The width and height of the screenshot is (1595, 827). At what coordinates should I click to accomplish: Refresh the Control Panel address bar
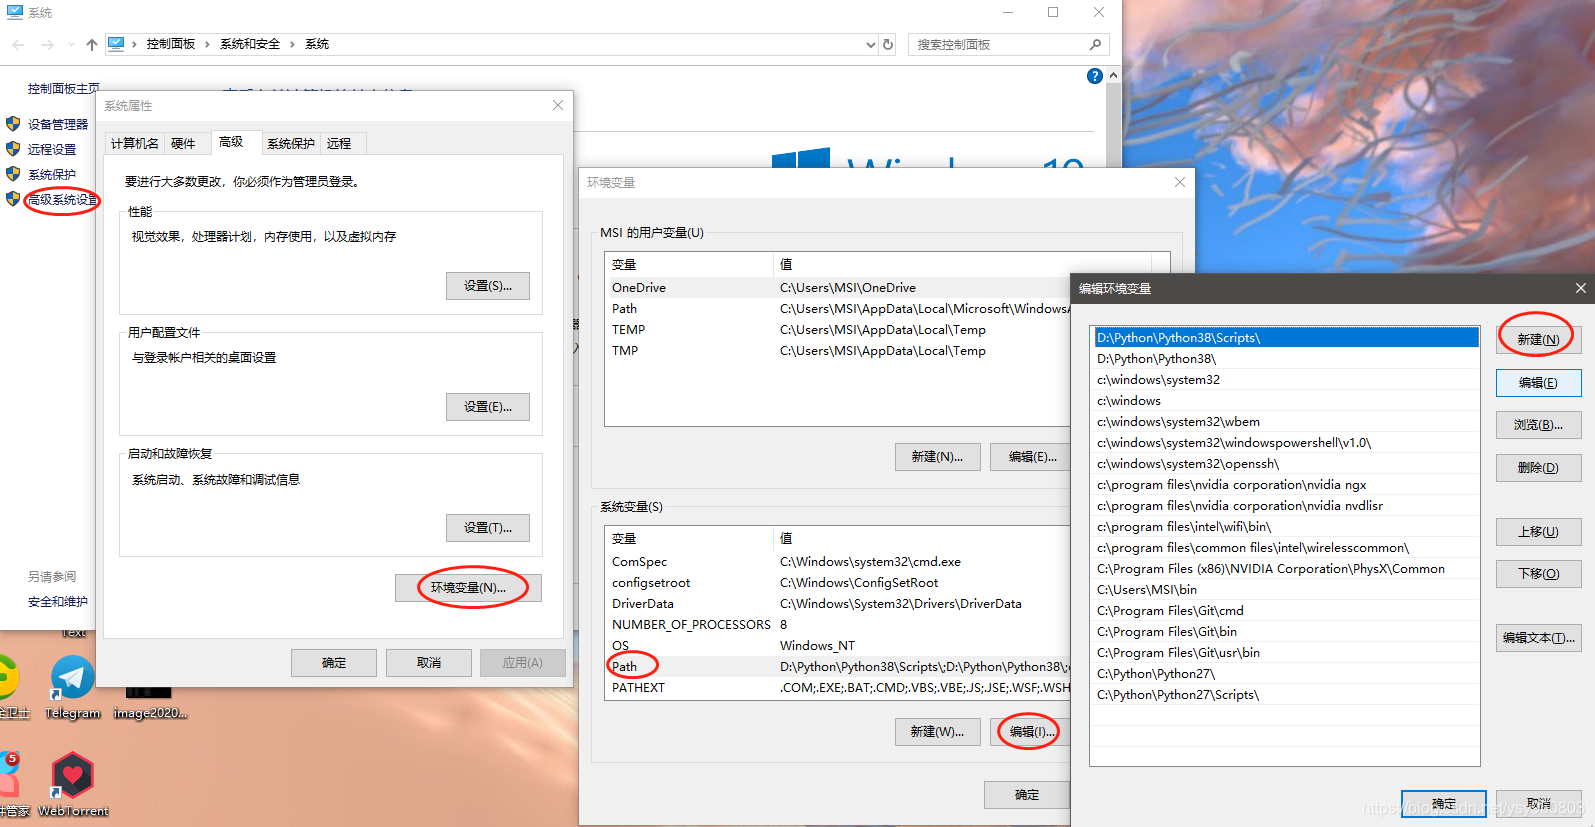point(888,45)
